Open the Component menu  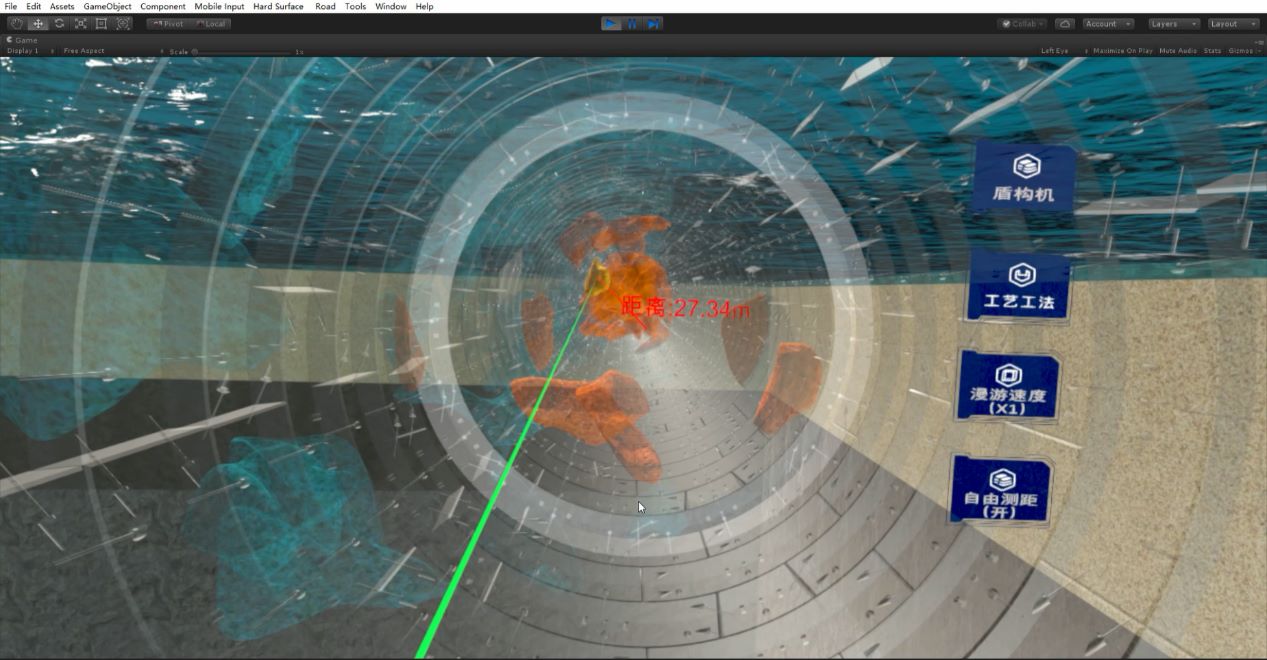(163, 6)
